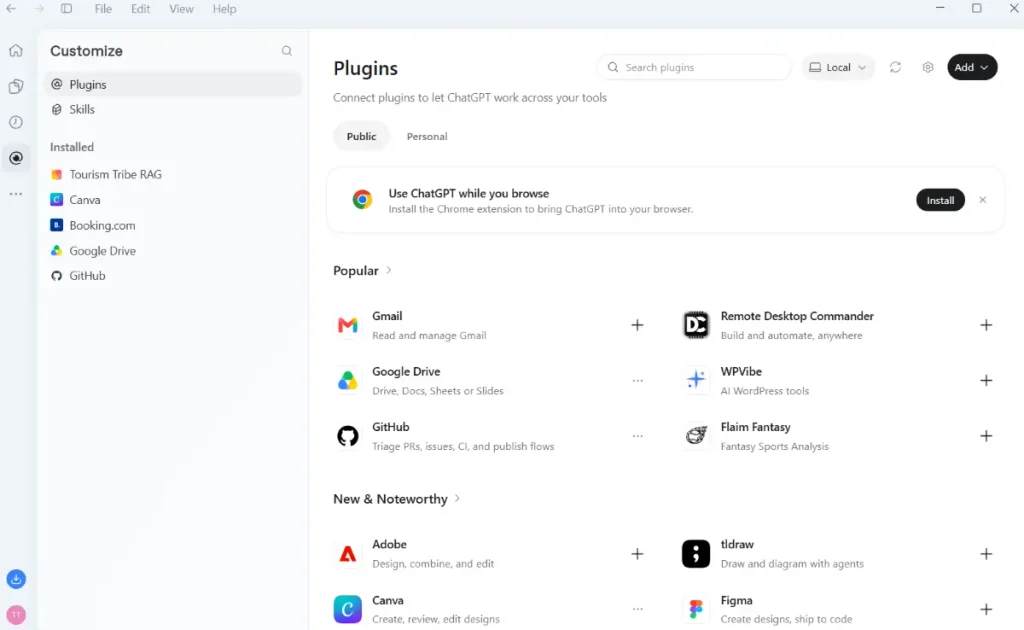Go forward with the forward arrow
1024x630 pixels.
(39, 8)
